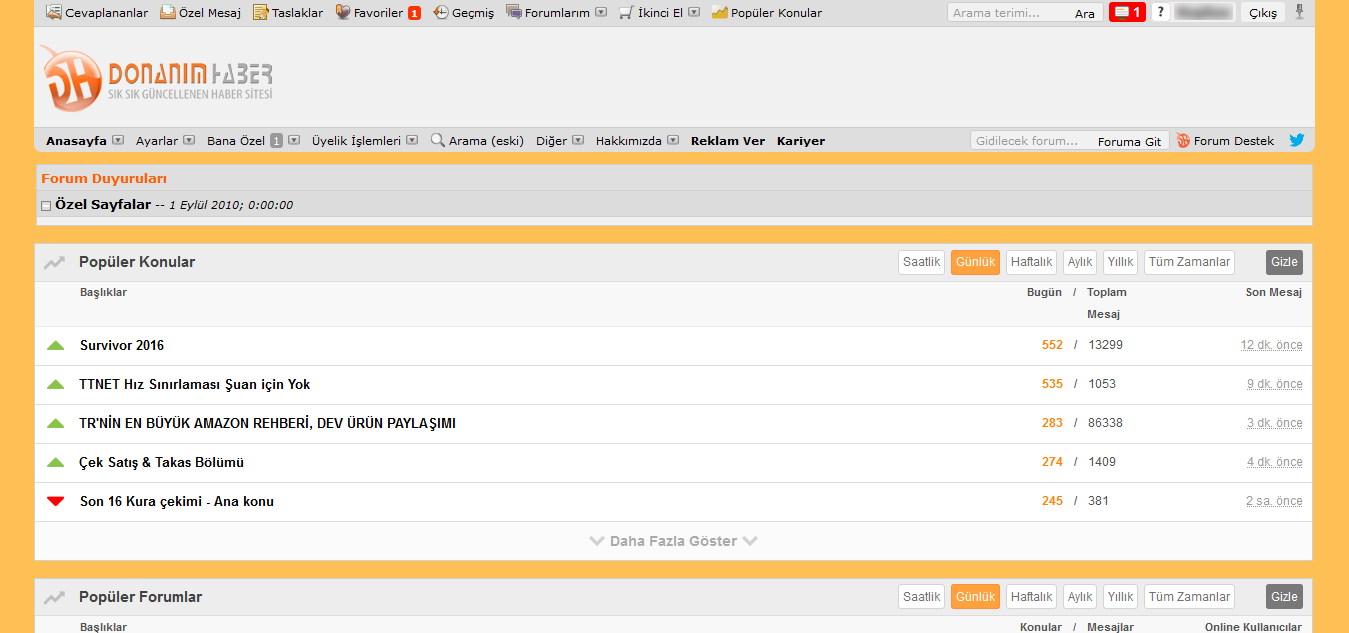The height and width of the screenshot is (633, 1349).
Task: Open Popüler Konular chart icon in top bar
Action: pos(720,13)
